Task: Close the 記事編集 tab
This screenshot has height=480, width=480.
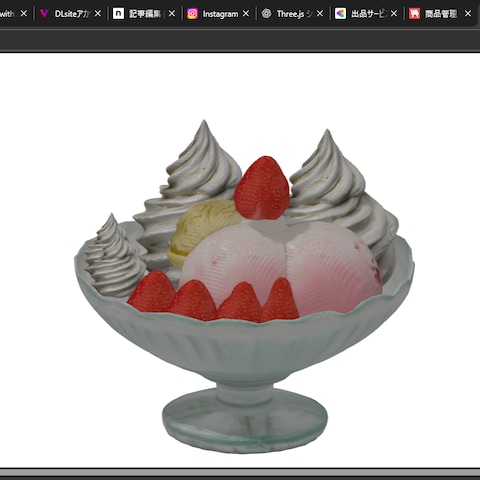Action: point(172,14)
